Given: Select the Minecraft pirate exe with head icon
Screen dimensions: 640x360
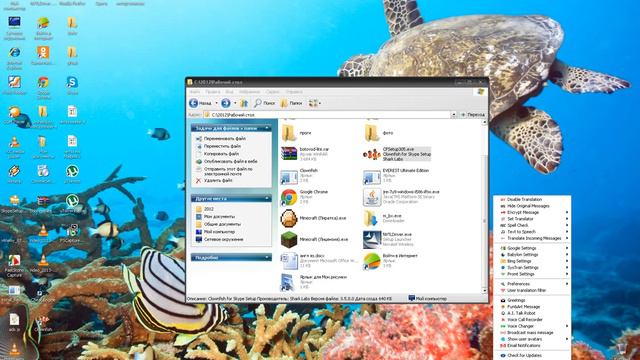Looking at the screenshot, I should pyautogui.click(x=289, y=218).
